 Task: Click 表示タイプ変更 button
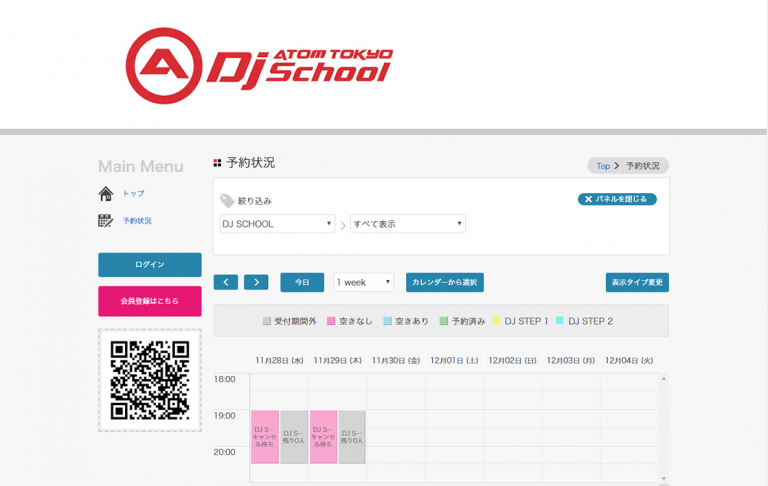click(637, 282)
